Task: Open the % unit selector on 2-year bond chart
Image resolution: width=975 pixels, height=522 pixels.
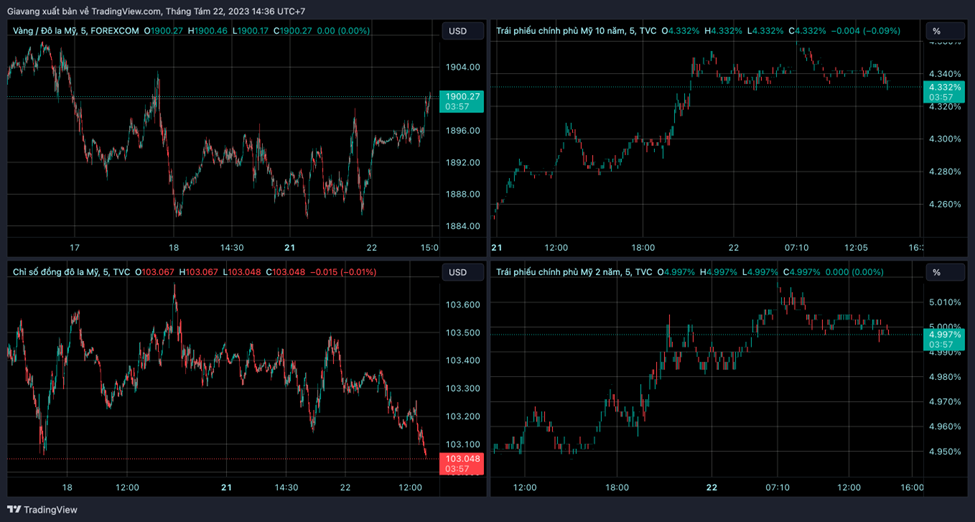Action: [936, 272]
